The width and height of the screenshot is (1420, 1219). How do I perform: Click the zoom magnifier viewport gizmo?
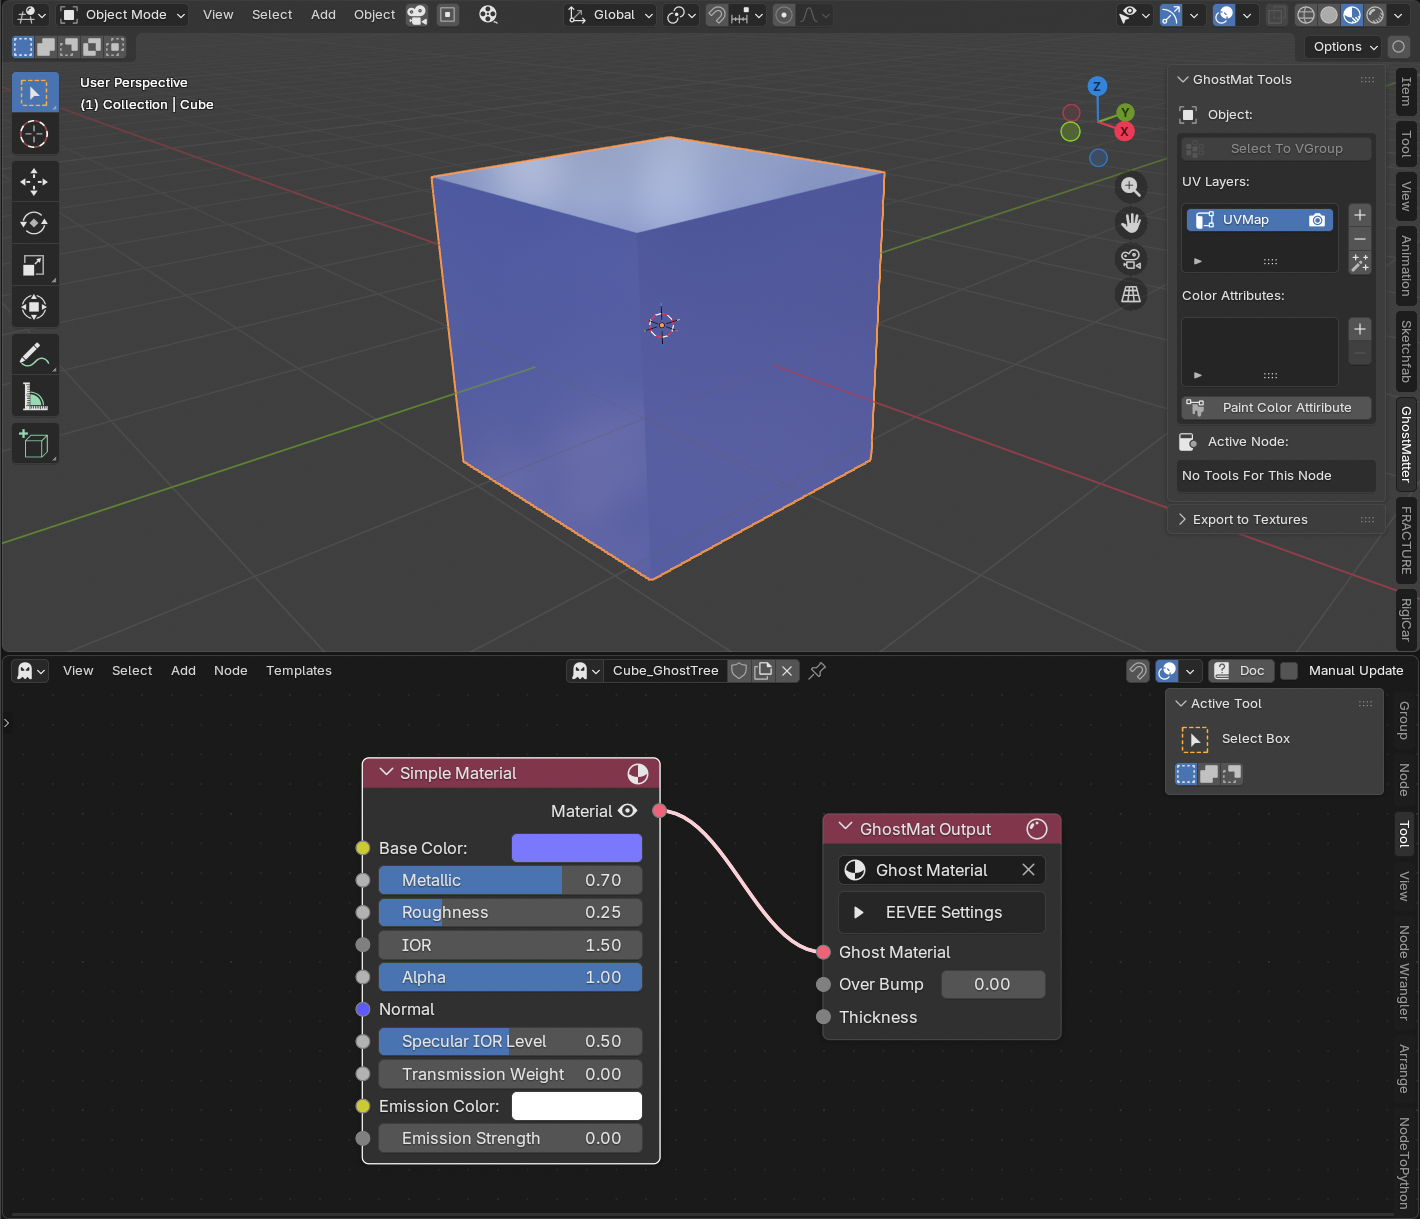tap(1130, 187)
